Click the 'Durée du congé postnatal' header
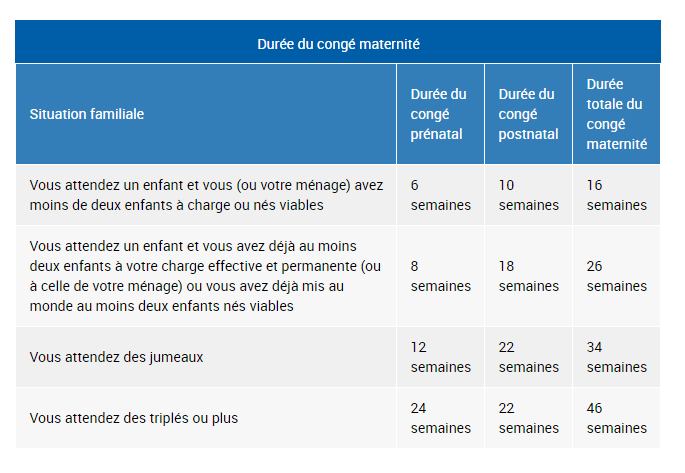 pyautogui.click(x=526, y=114)
